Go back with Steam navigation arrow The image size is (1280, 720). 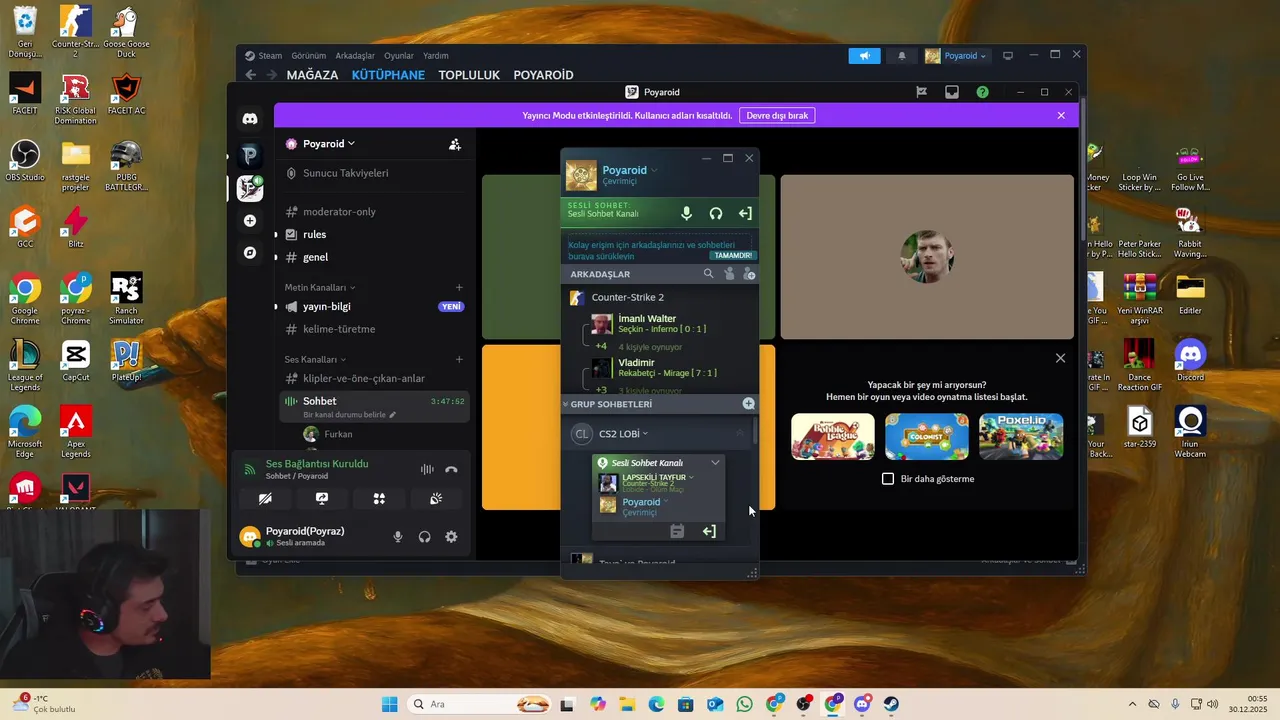tap(251, 75)
